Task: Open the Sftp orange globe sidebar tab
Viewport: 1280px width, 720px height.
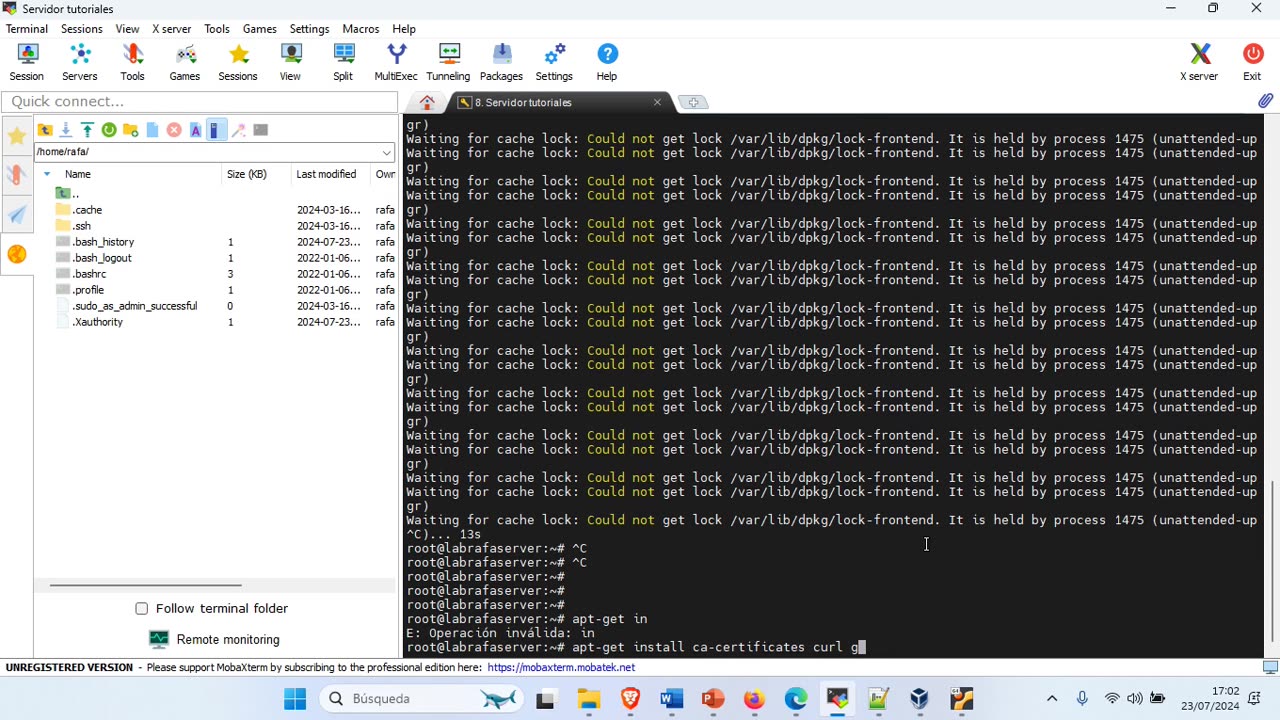Action: pyautogui.click(x=17, y=254)
